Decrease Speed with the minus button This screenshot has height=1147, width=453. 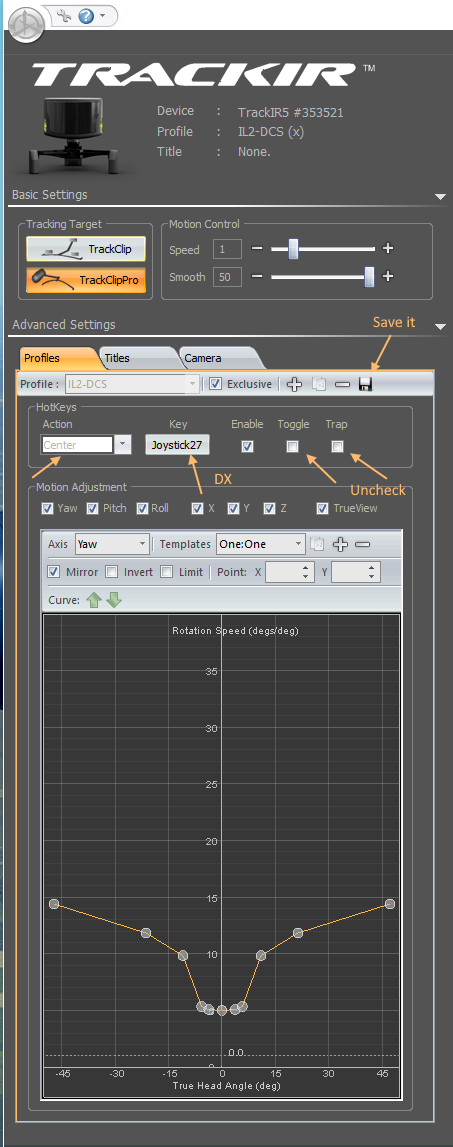[x=257, y=249]
